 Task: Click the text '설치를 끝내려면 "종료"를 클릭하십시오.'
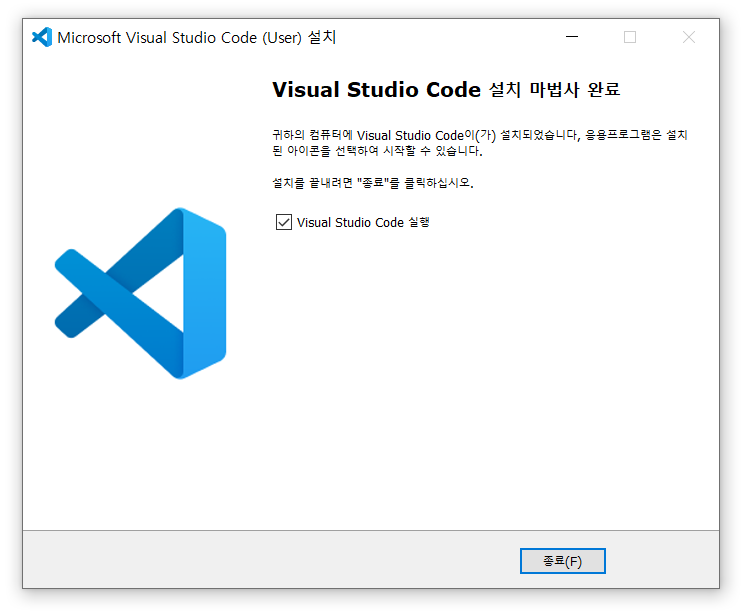tap(373, 182)
